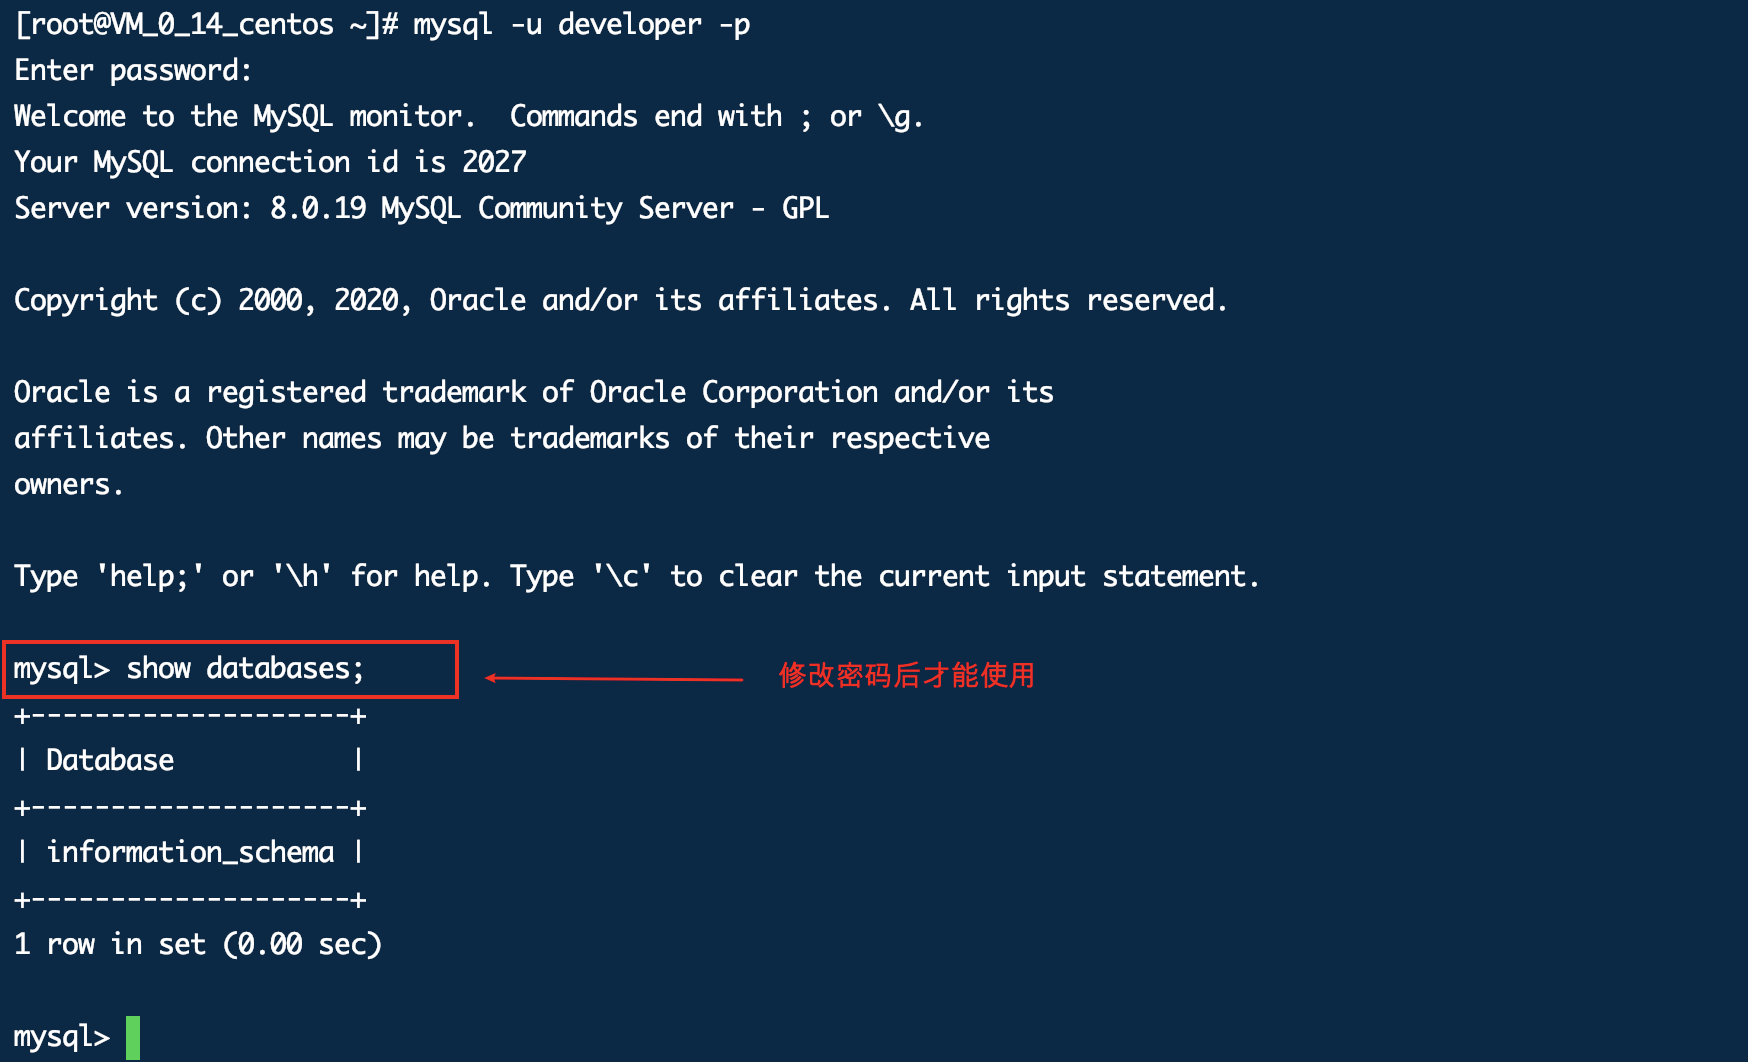Click the green cursor block at mysql prompt
Screen dimensions: 1748x1062
(x=133, y=1037)
